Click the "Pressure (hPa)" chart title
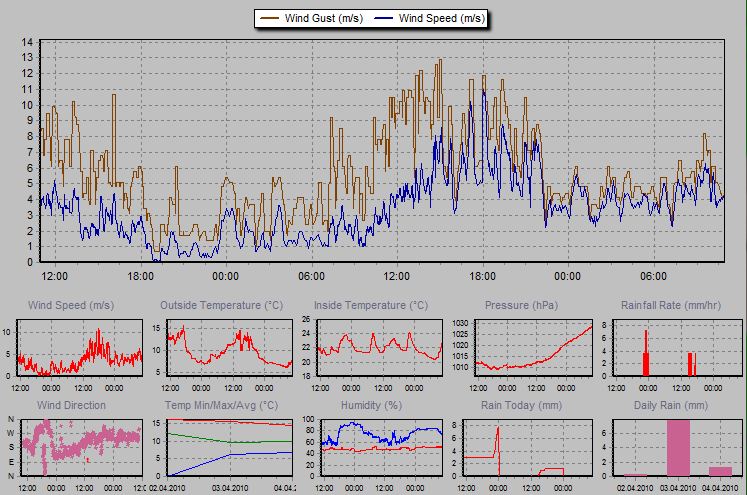 point(520,305)
